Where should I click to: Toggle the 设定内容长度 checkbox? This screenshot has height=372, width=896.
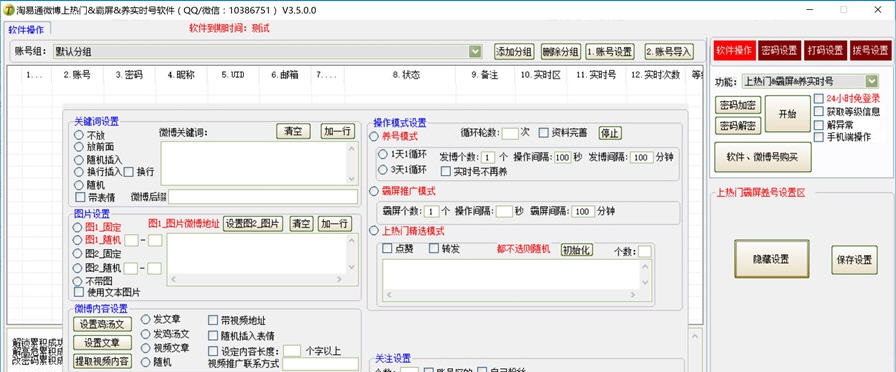pos(213,351)
